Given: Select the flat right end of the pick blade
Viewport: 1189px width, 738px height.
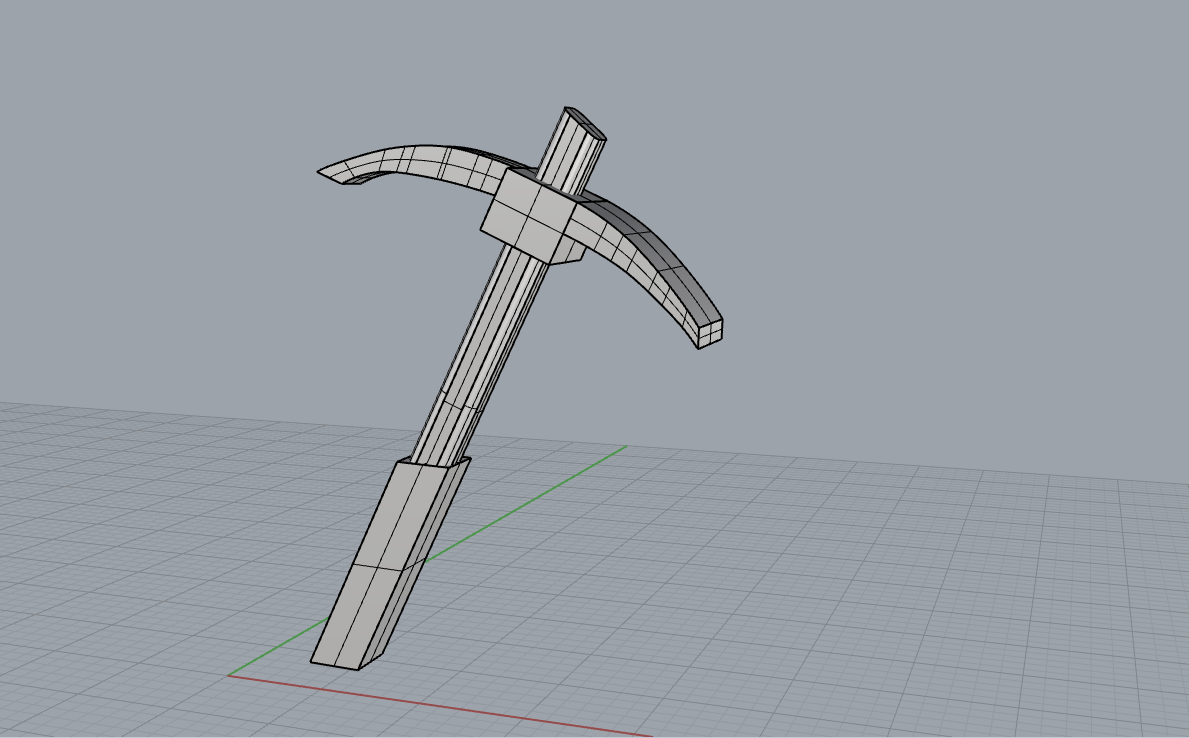Looking at the screenshot, I should coord(710,333).
